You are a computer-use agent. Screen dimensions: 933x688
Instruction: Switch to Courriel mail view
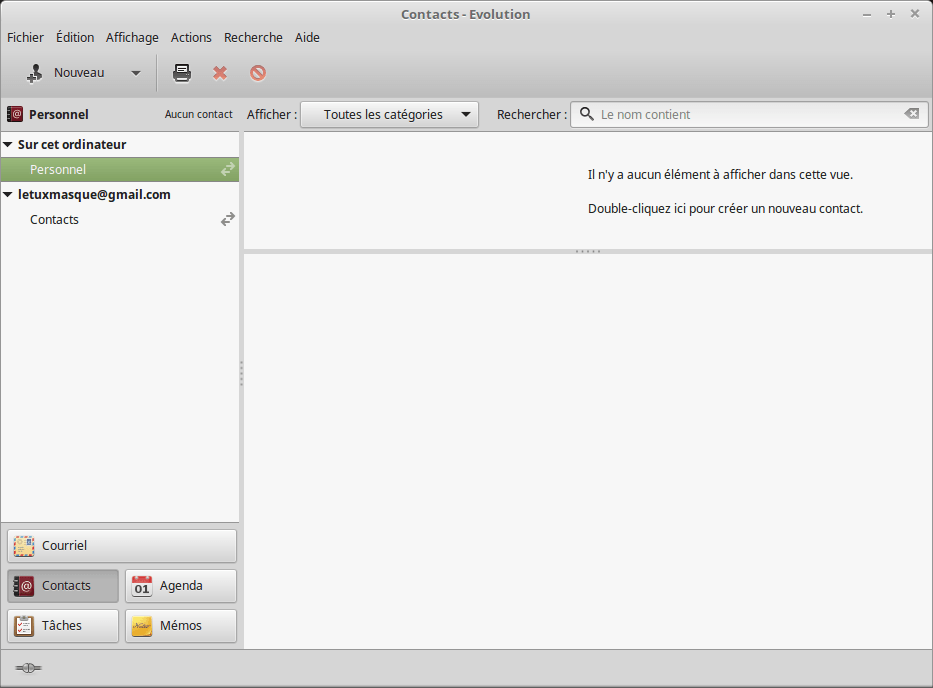pyautogui.click(x=122, y=546)
